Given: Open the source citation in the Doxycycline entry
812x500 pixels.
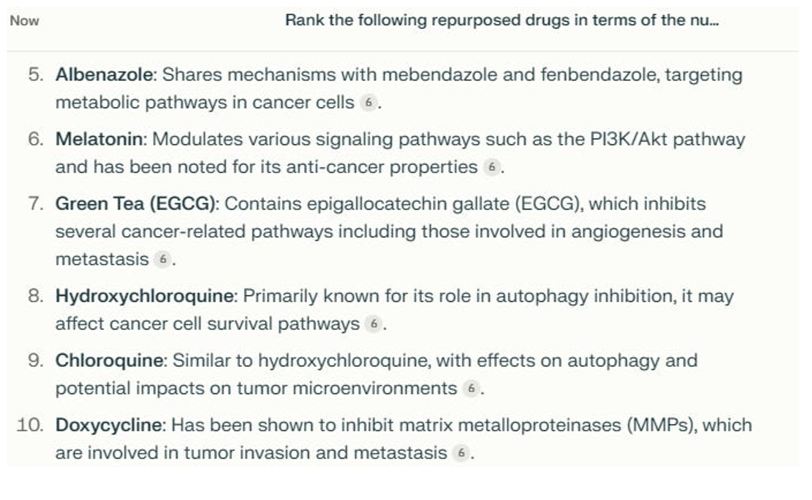Looking at the screenshot, I should point(460,452).
